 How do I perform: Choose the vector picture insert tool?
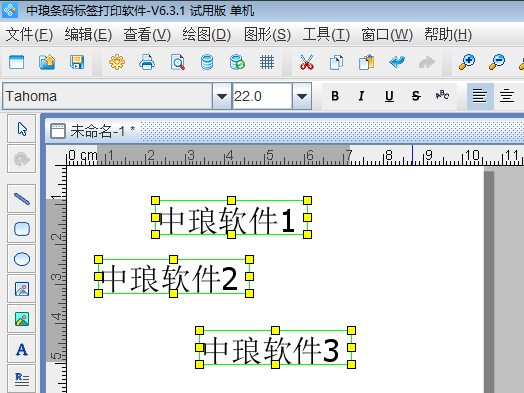tap(22, 289)
